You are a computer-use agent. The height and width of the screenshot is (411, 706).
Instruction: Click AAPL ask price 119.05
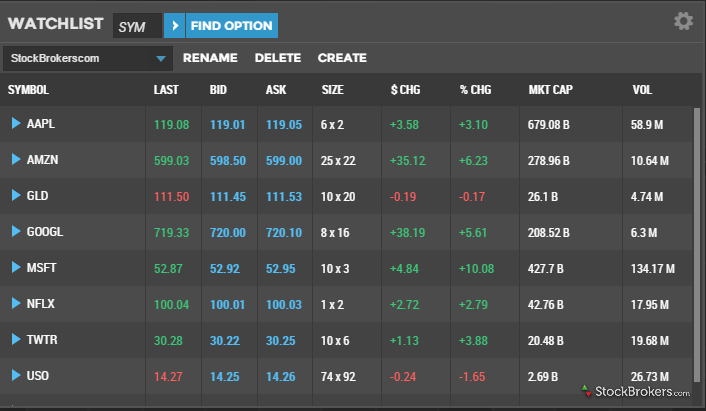[x=284, y=125]
